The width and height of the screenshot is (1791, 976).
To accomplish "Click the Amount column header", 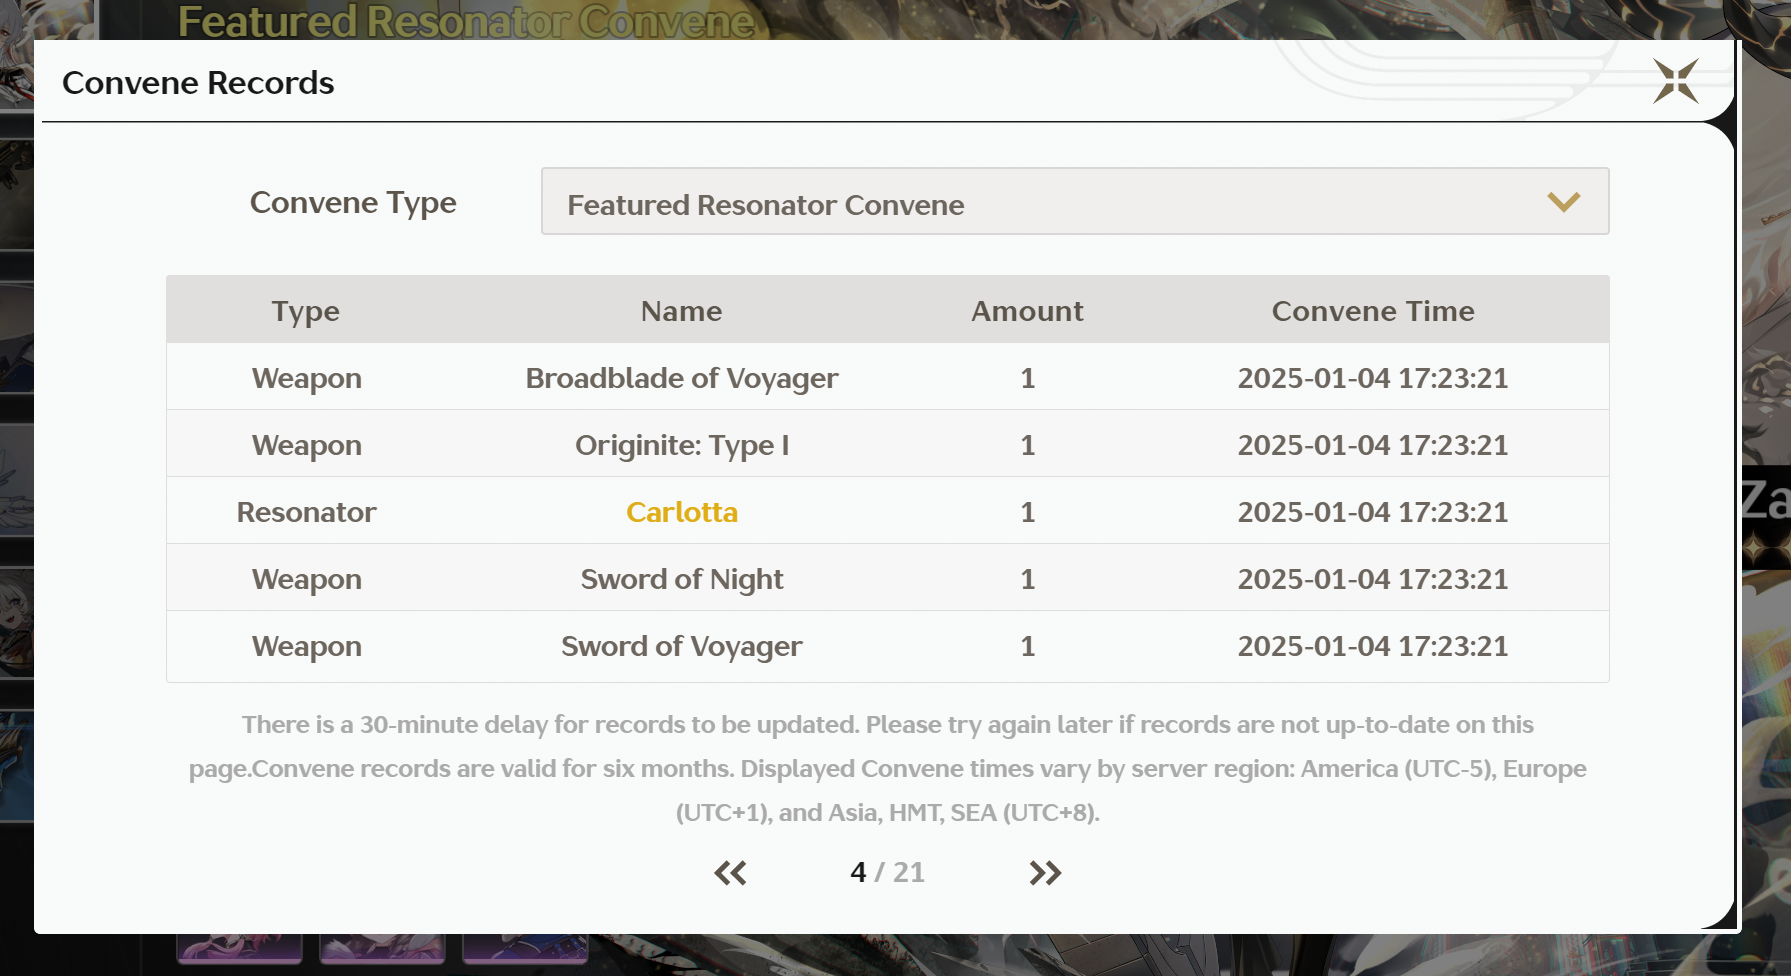I will 1027,311.
